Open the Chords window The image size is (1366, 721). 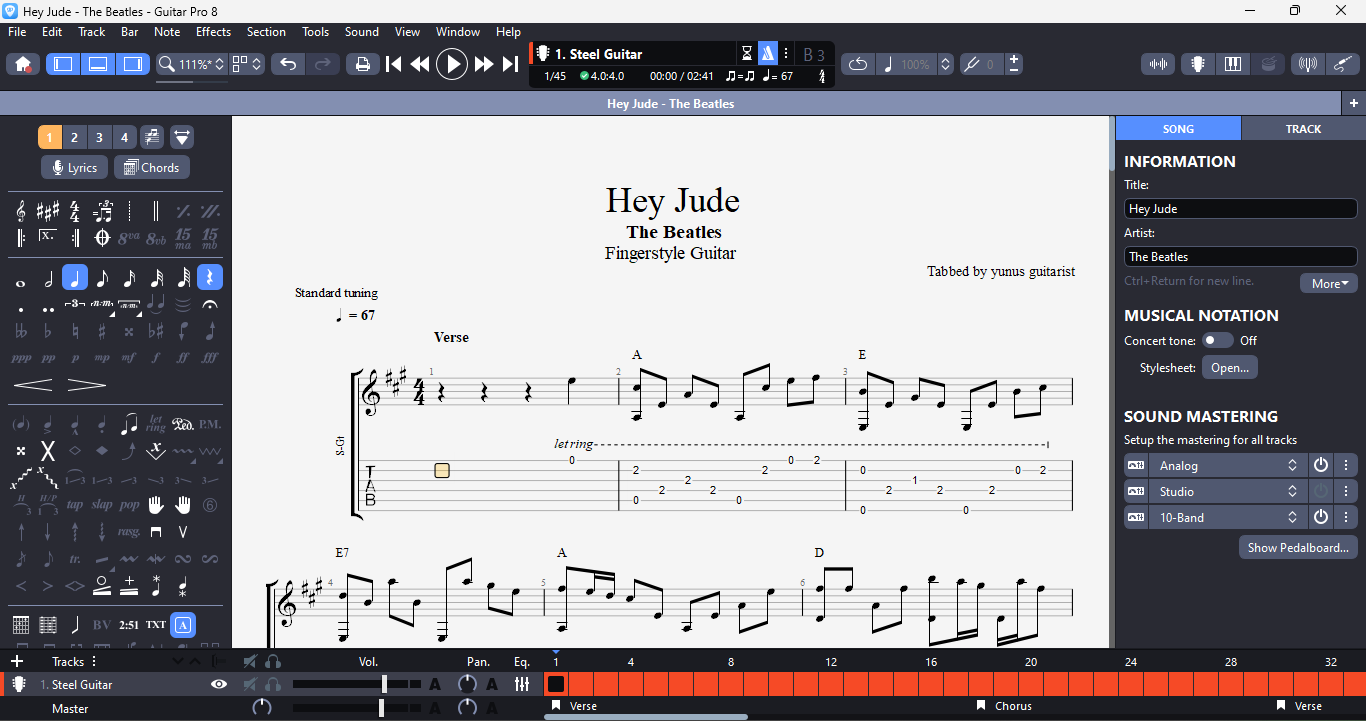(x=152, y=168)
